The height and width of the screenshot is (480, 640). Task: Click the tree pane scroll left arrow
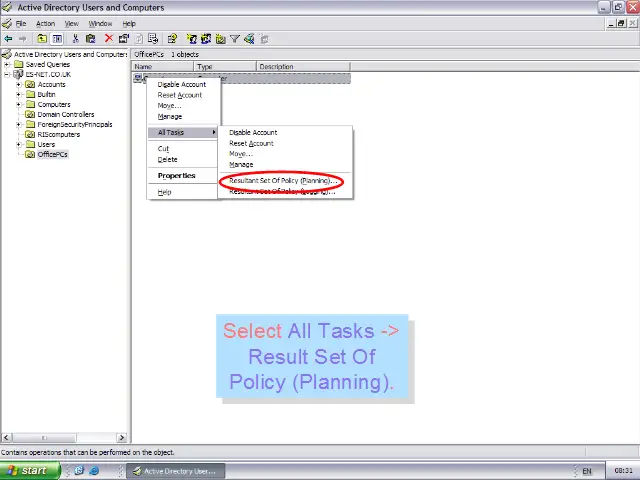[x=6, y=438]
